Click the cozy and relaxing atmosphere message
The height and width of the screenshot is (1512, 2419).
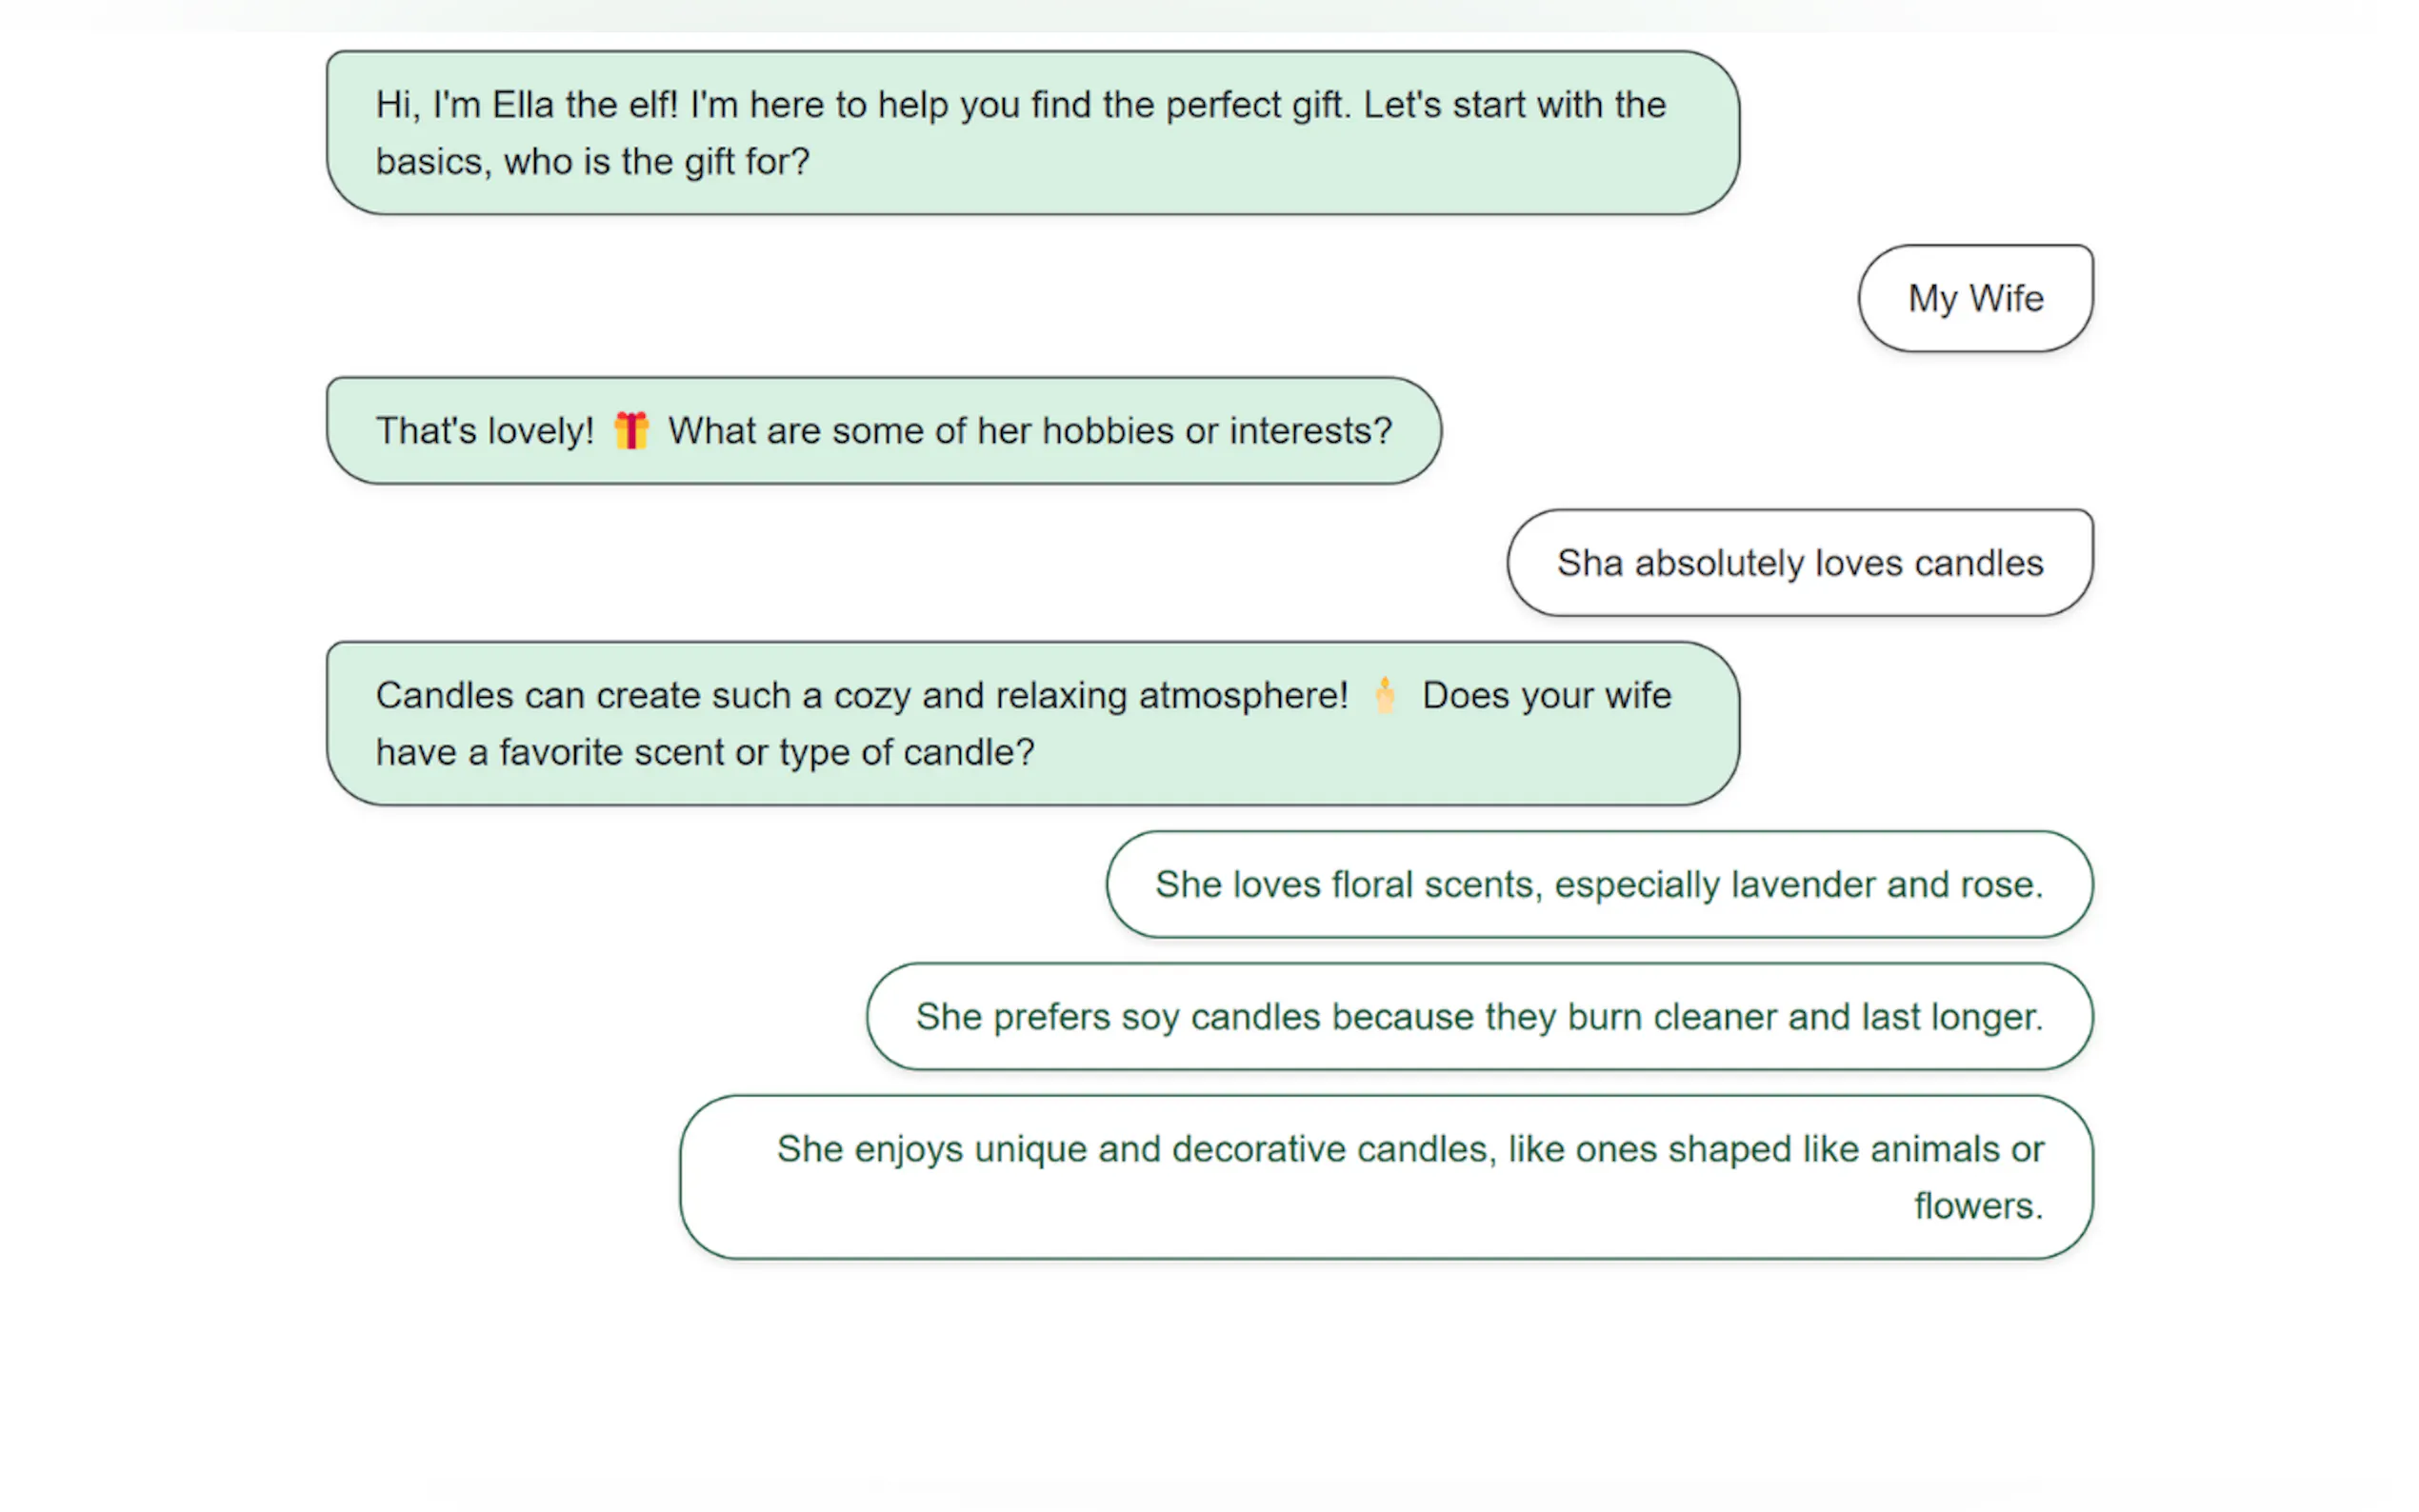point(1031,723)
